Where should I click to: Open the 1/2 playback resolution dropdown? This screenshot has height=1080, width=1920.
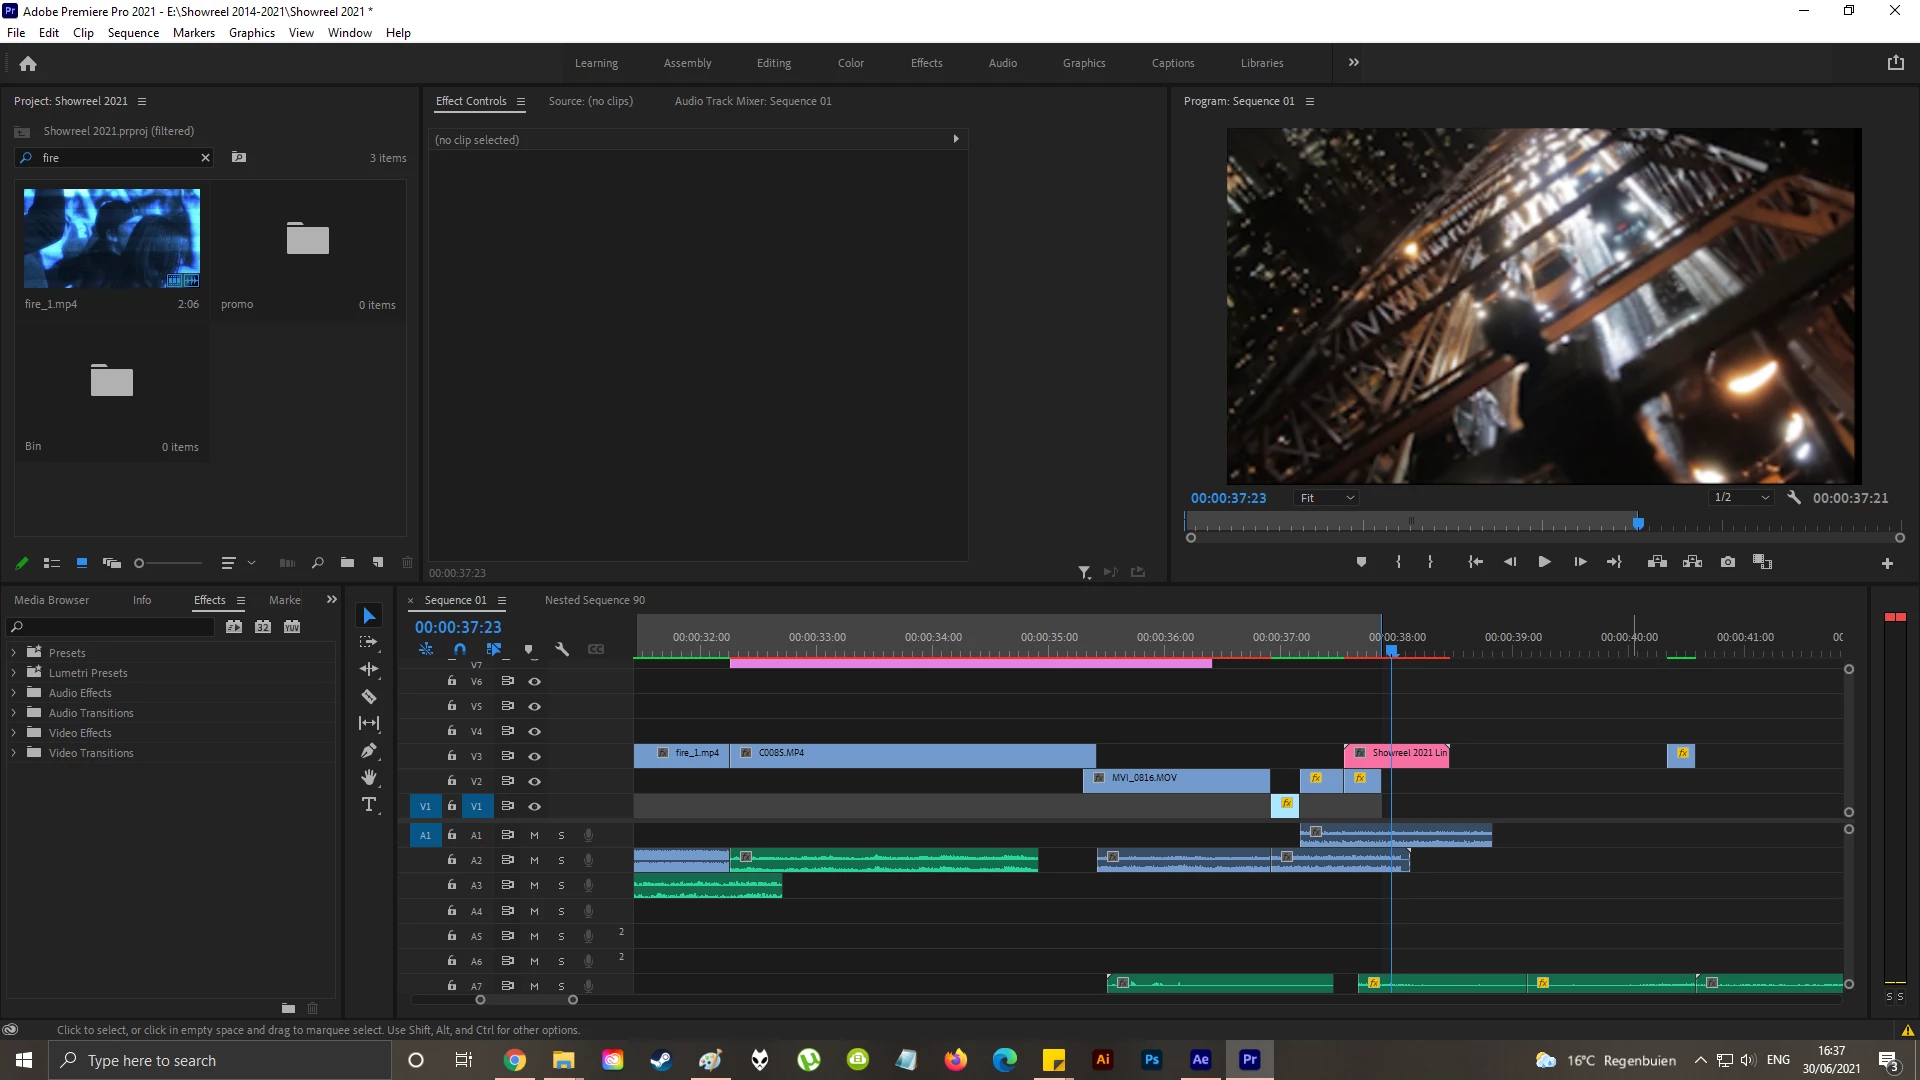[x=1741, y=498]
